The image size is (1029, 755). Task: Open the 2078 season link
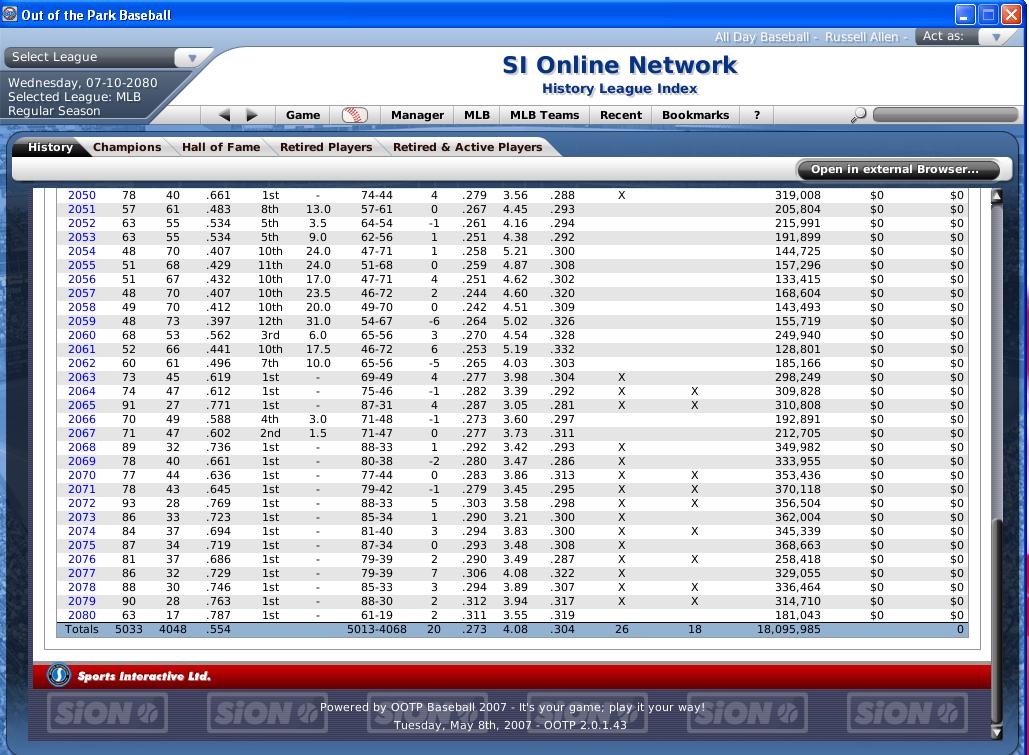tap(82, 588)
